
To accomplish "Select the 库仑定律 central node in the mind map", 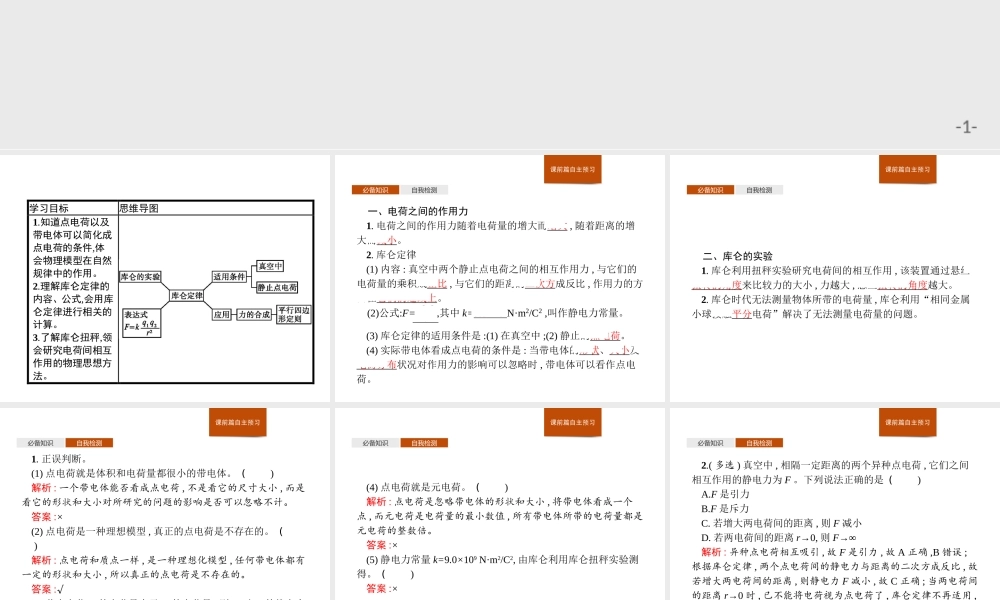I will [186, 296].
